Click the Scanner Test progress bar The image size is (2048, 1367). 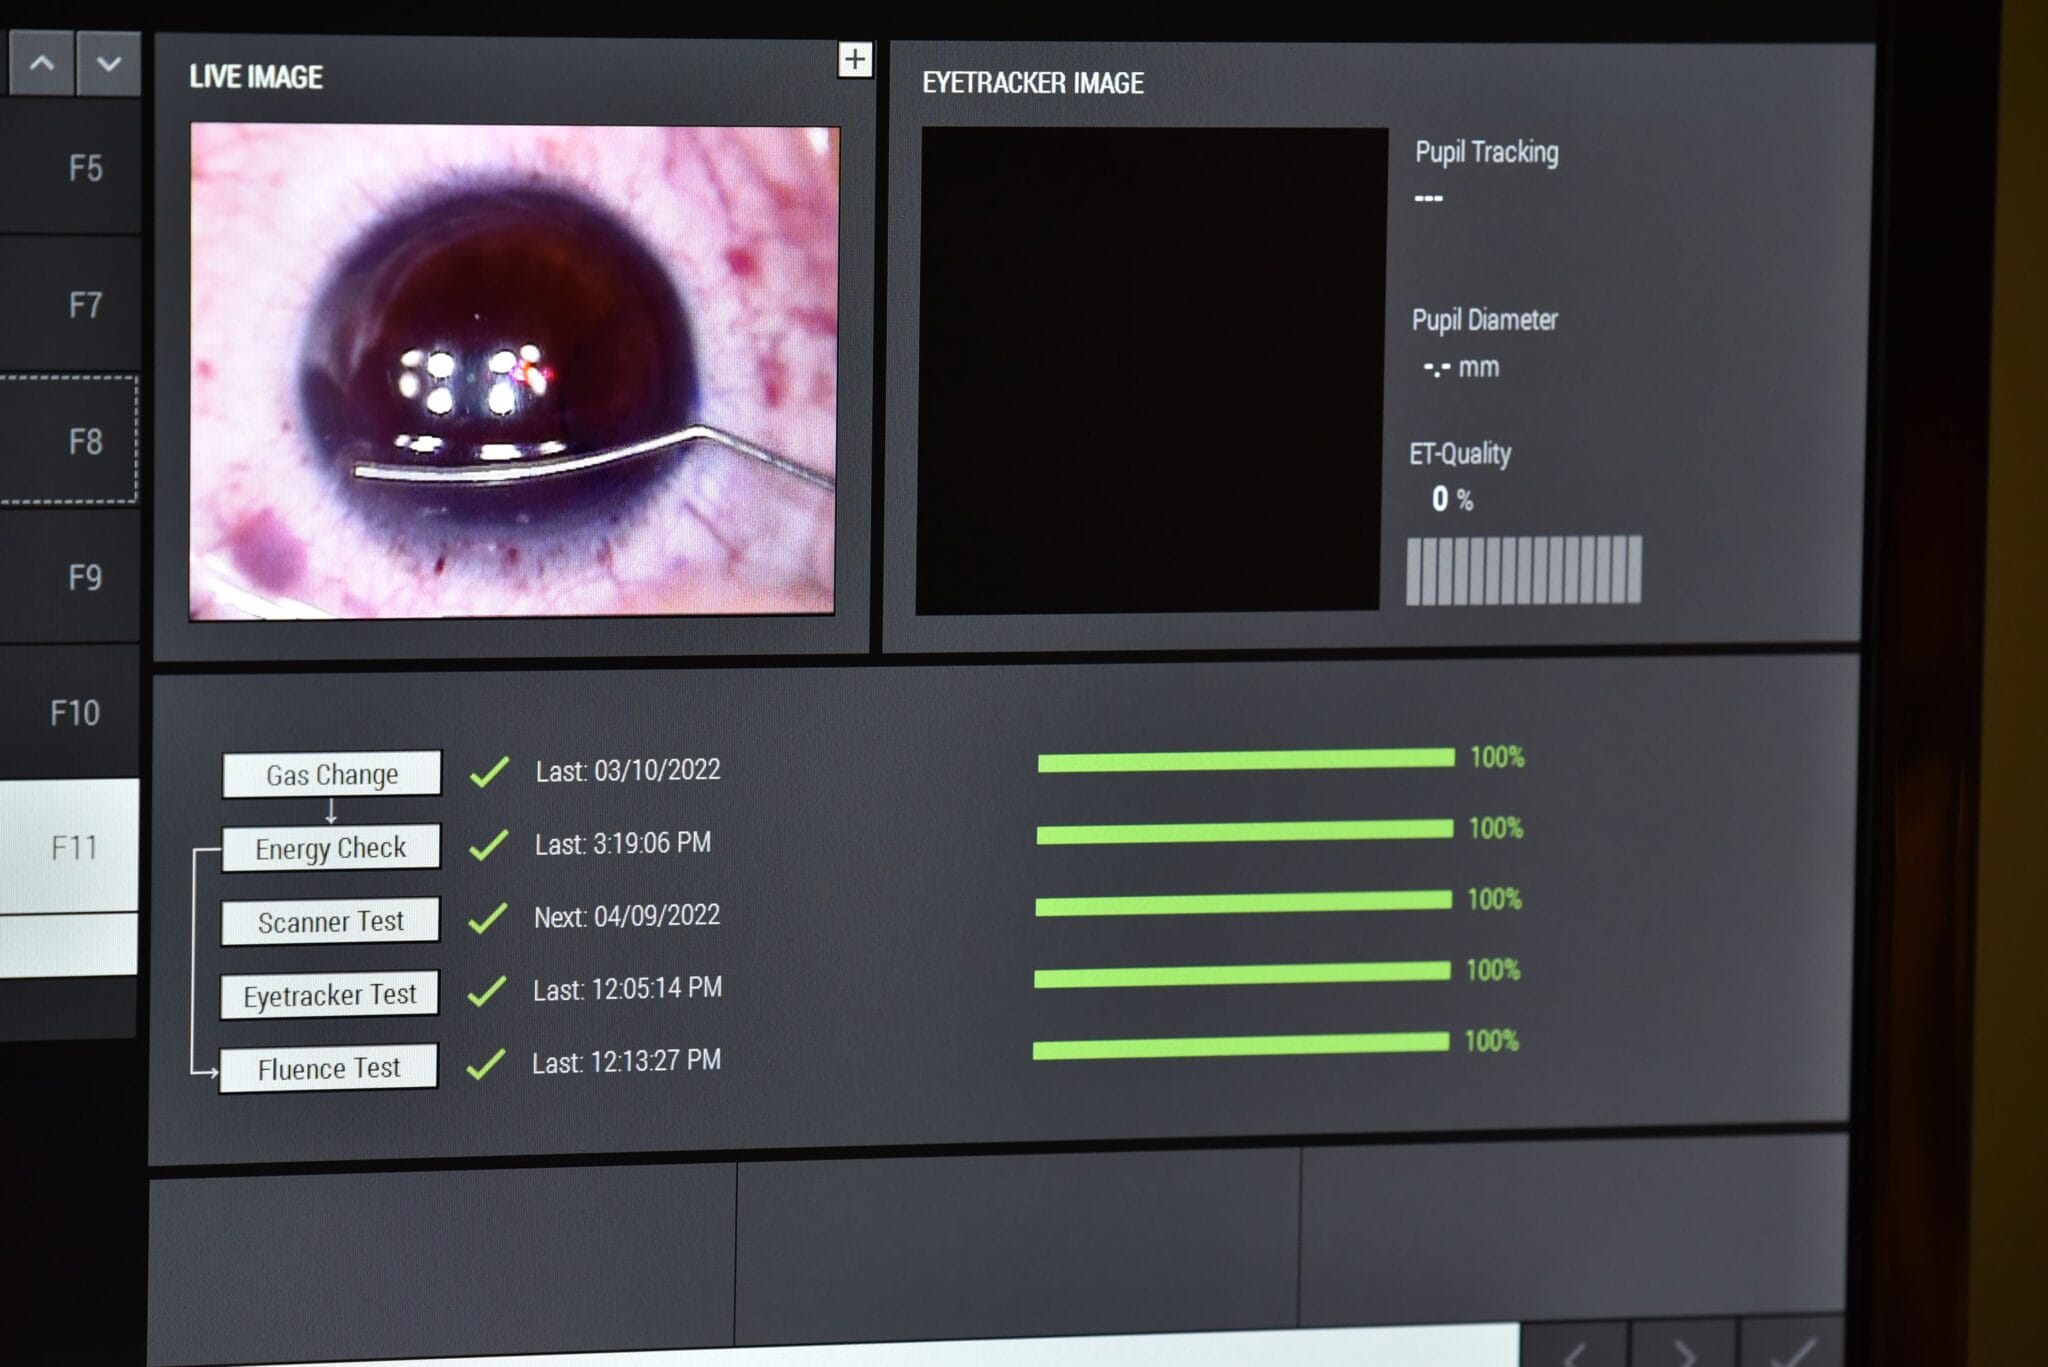[x=1244, y=903]
